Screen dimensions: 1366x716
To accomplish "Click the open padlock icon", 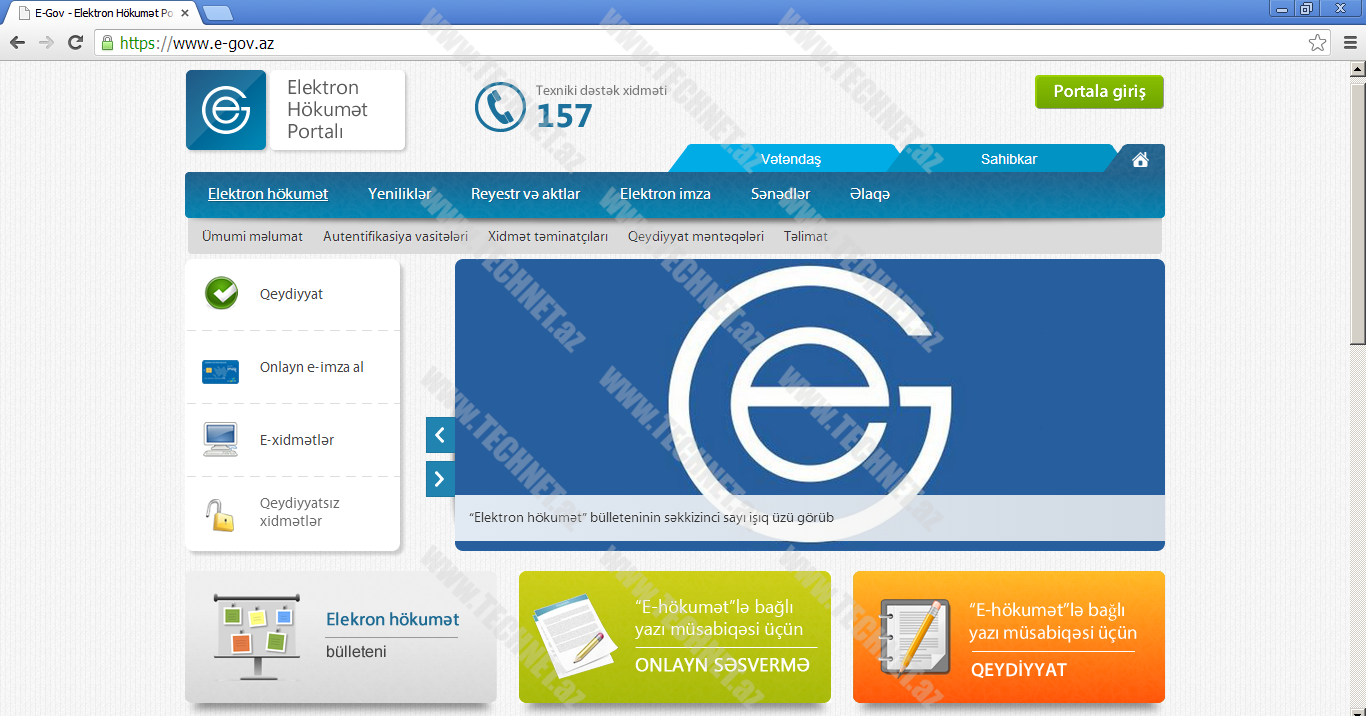I will pos(220,514).
